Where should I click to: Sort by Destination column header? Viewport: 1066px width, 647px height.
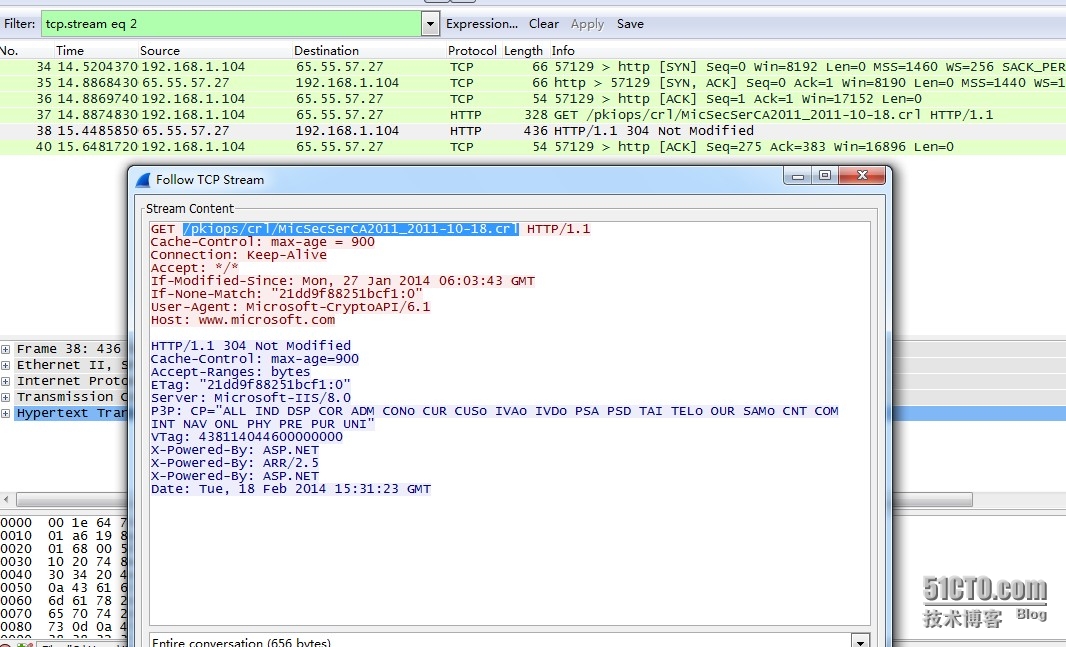pos(326,50)
